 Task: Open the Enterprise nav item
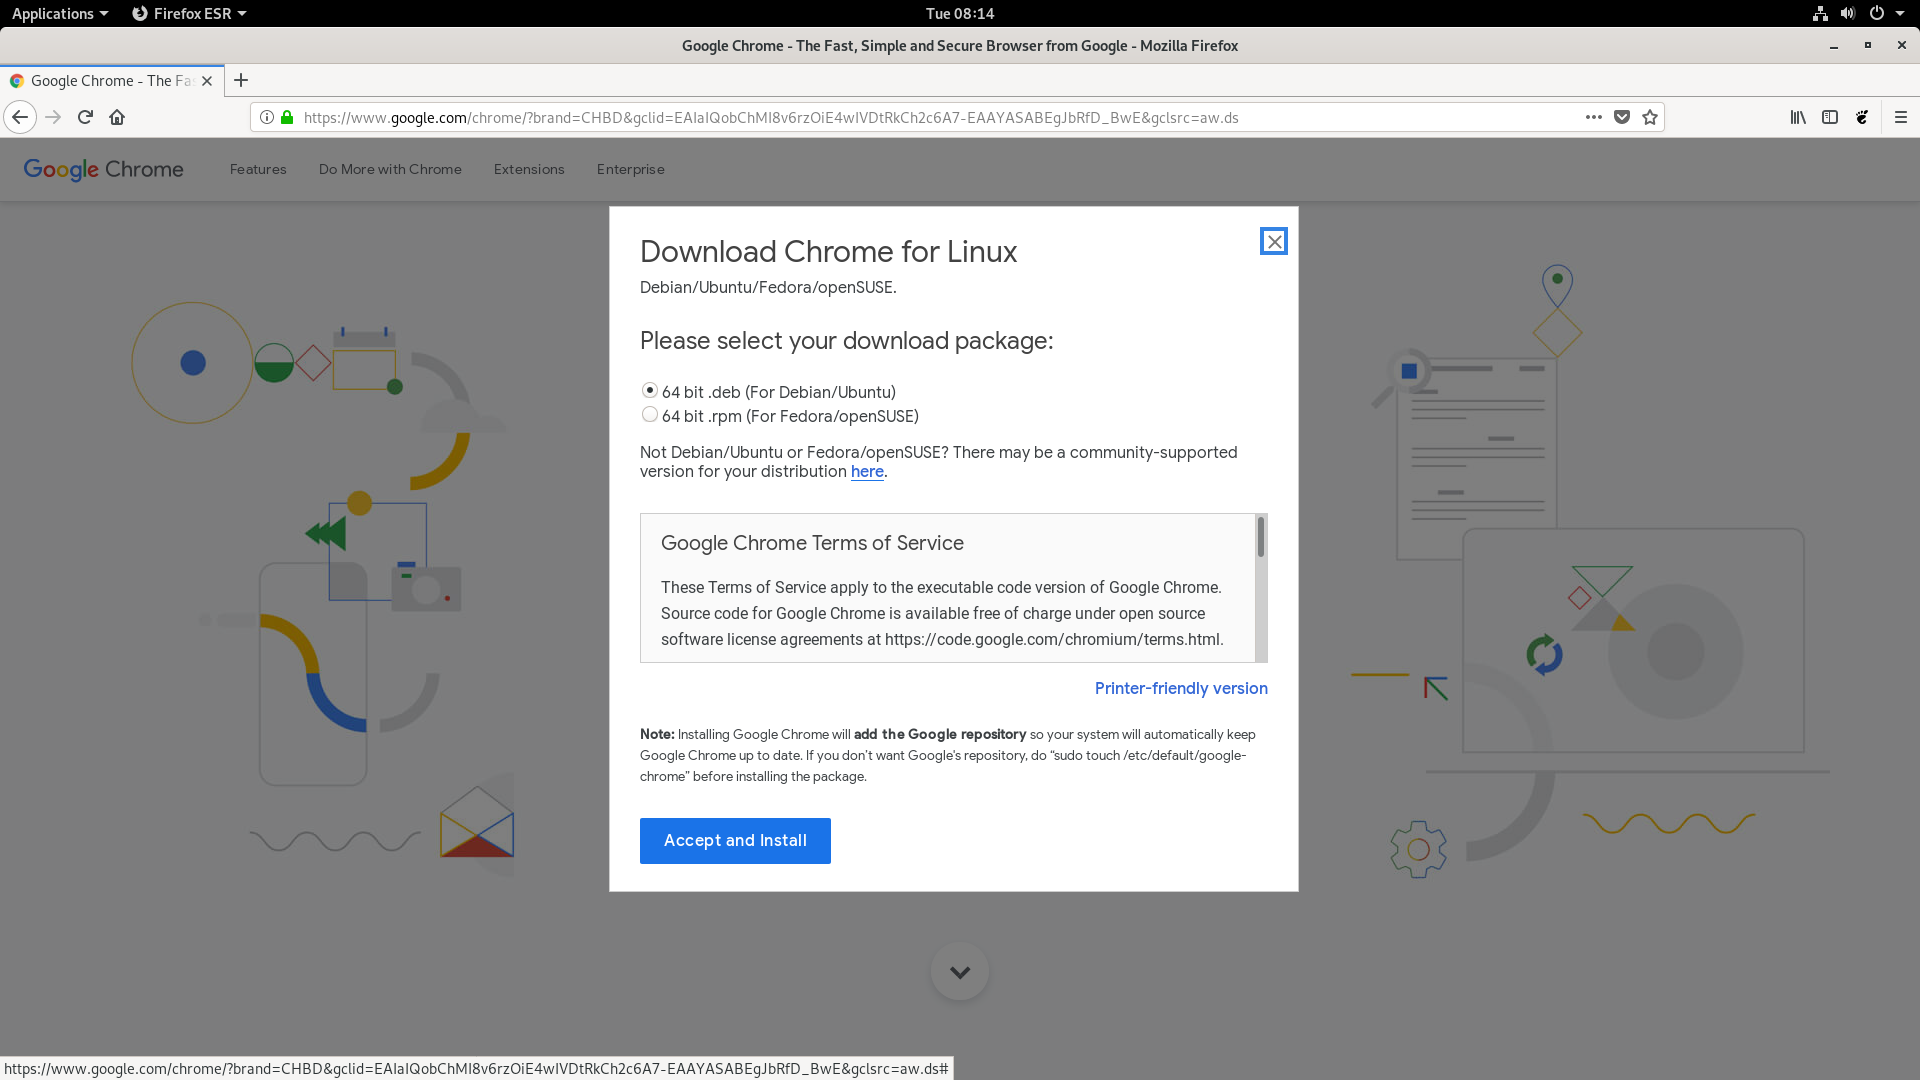(x=631, y=169)
